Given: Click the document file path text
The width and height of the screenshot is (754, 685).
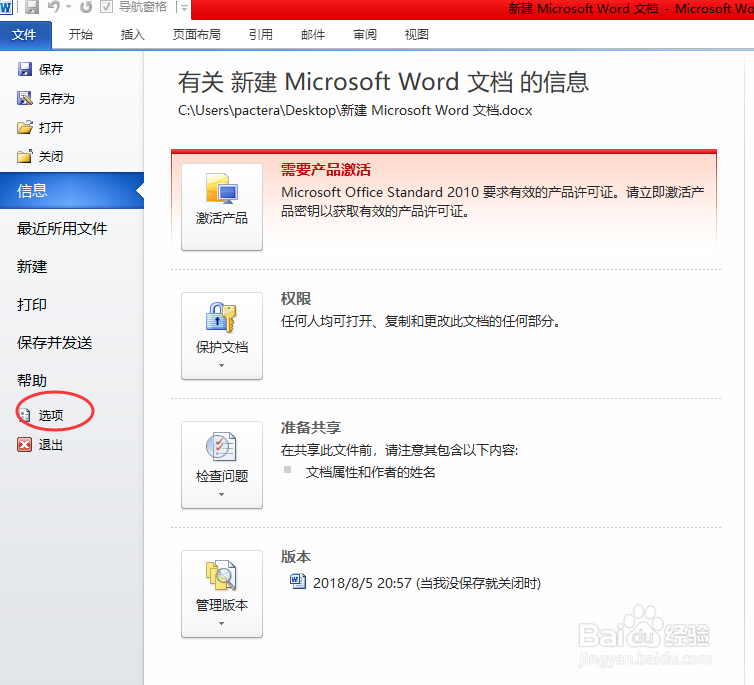Looking at the screenshot, I should point(355,111).
